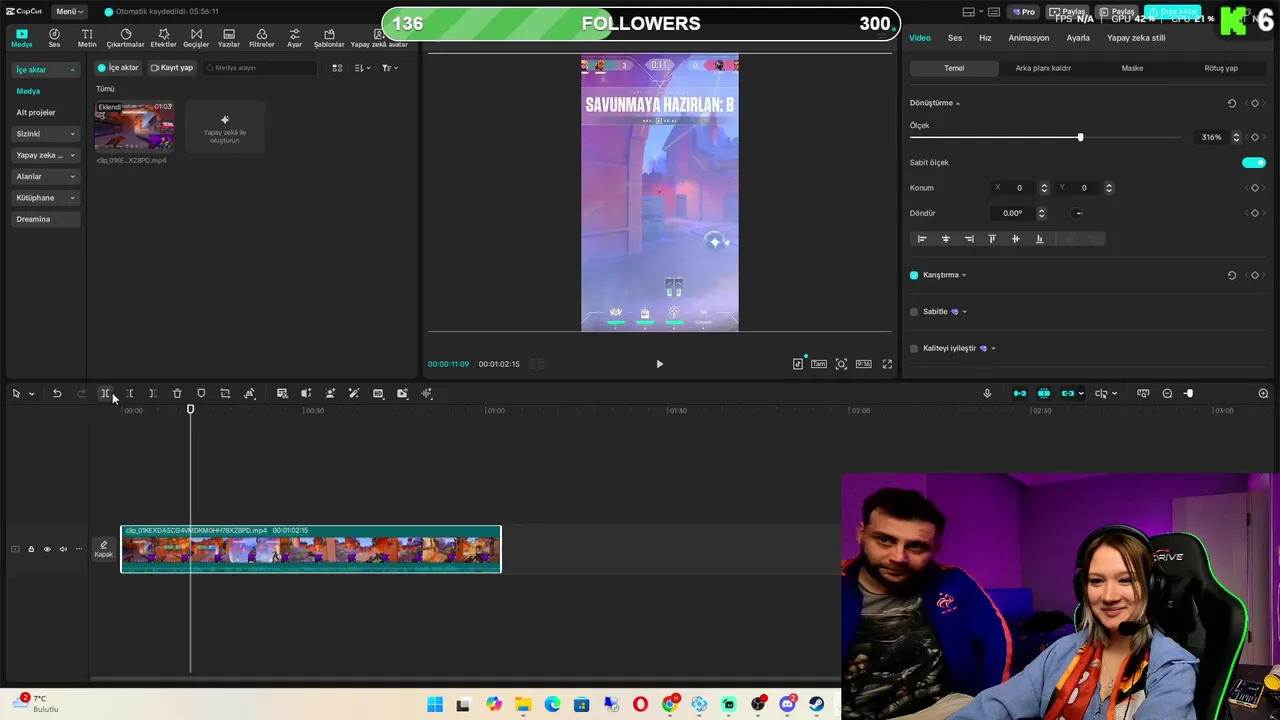Open the Menü dropdown
This screenshot has height=720, width=1280.
(68, 11)
